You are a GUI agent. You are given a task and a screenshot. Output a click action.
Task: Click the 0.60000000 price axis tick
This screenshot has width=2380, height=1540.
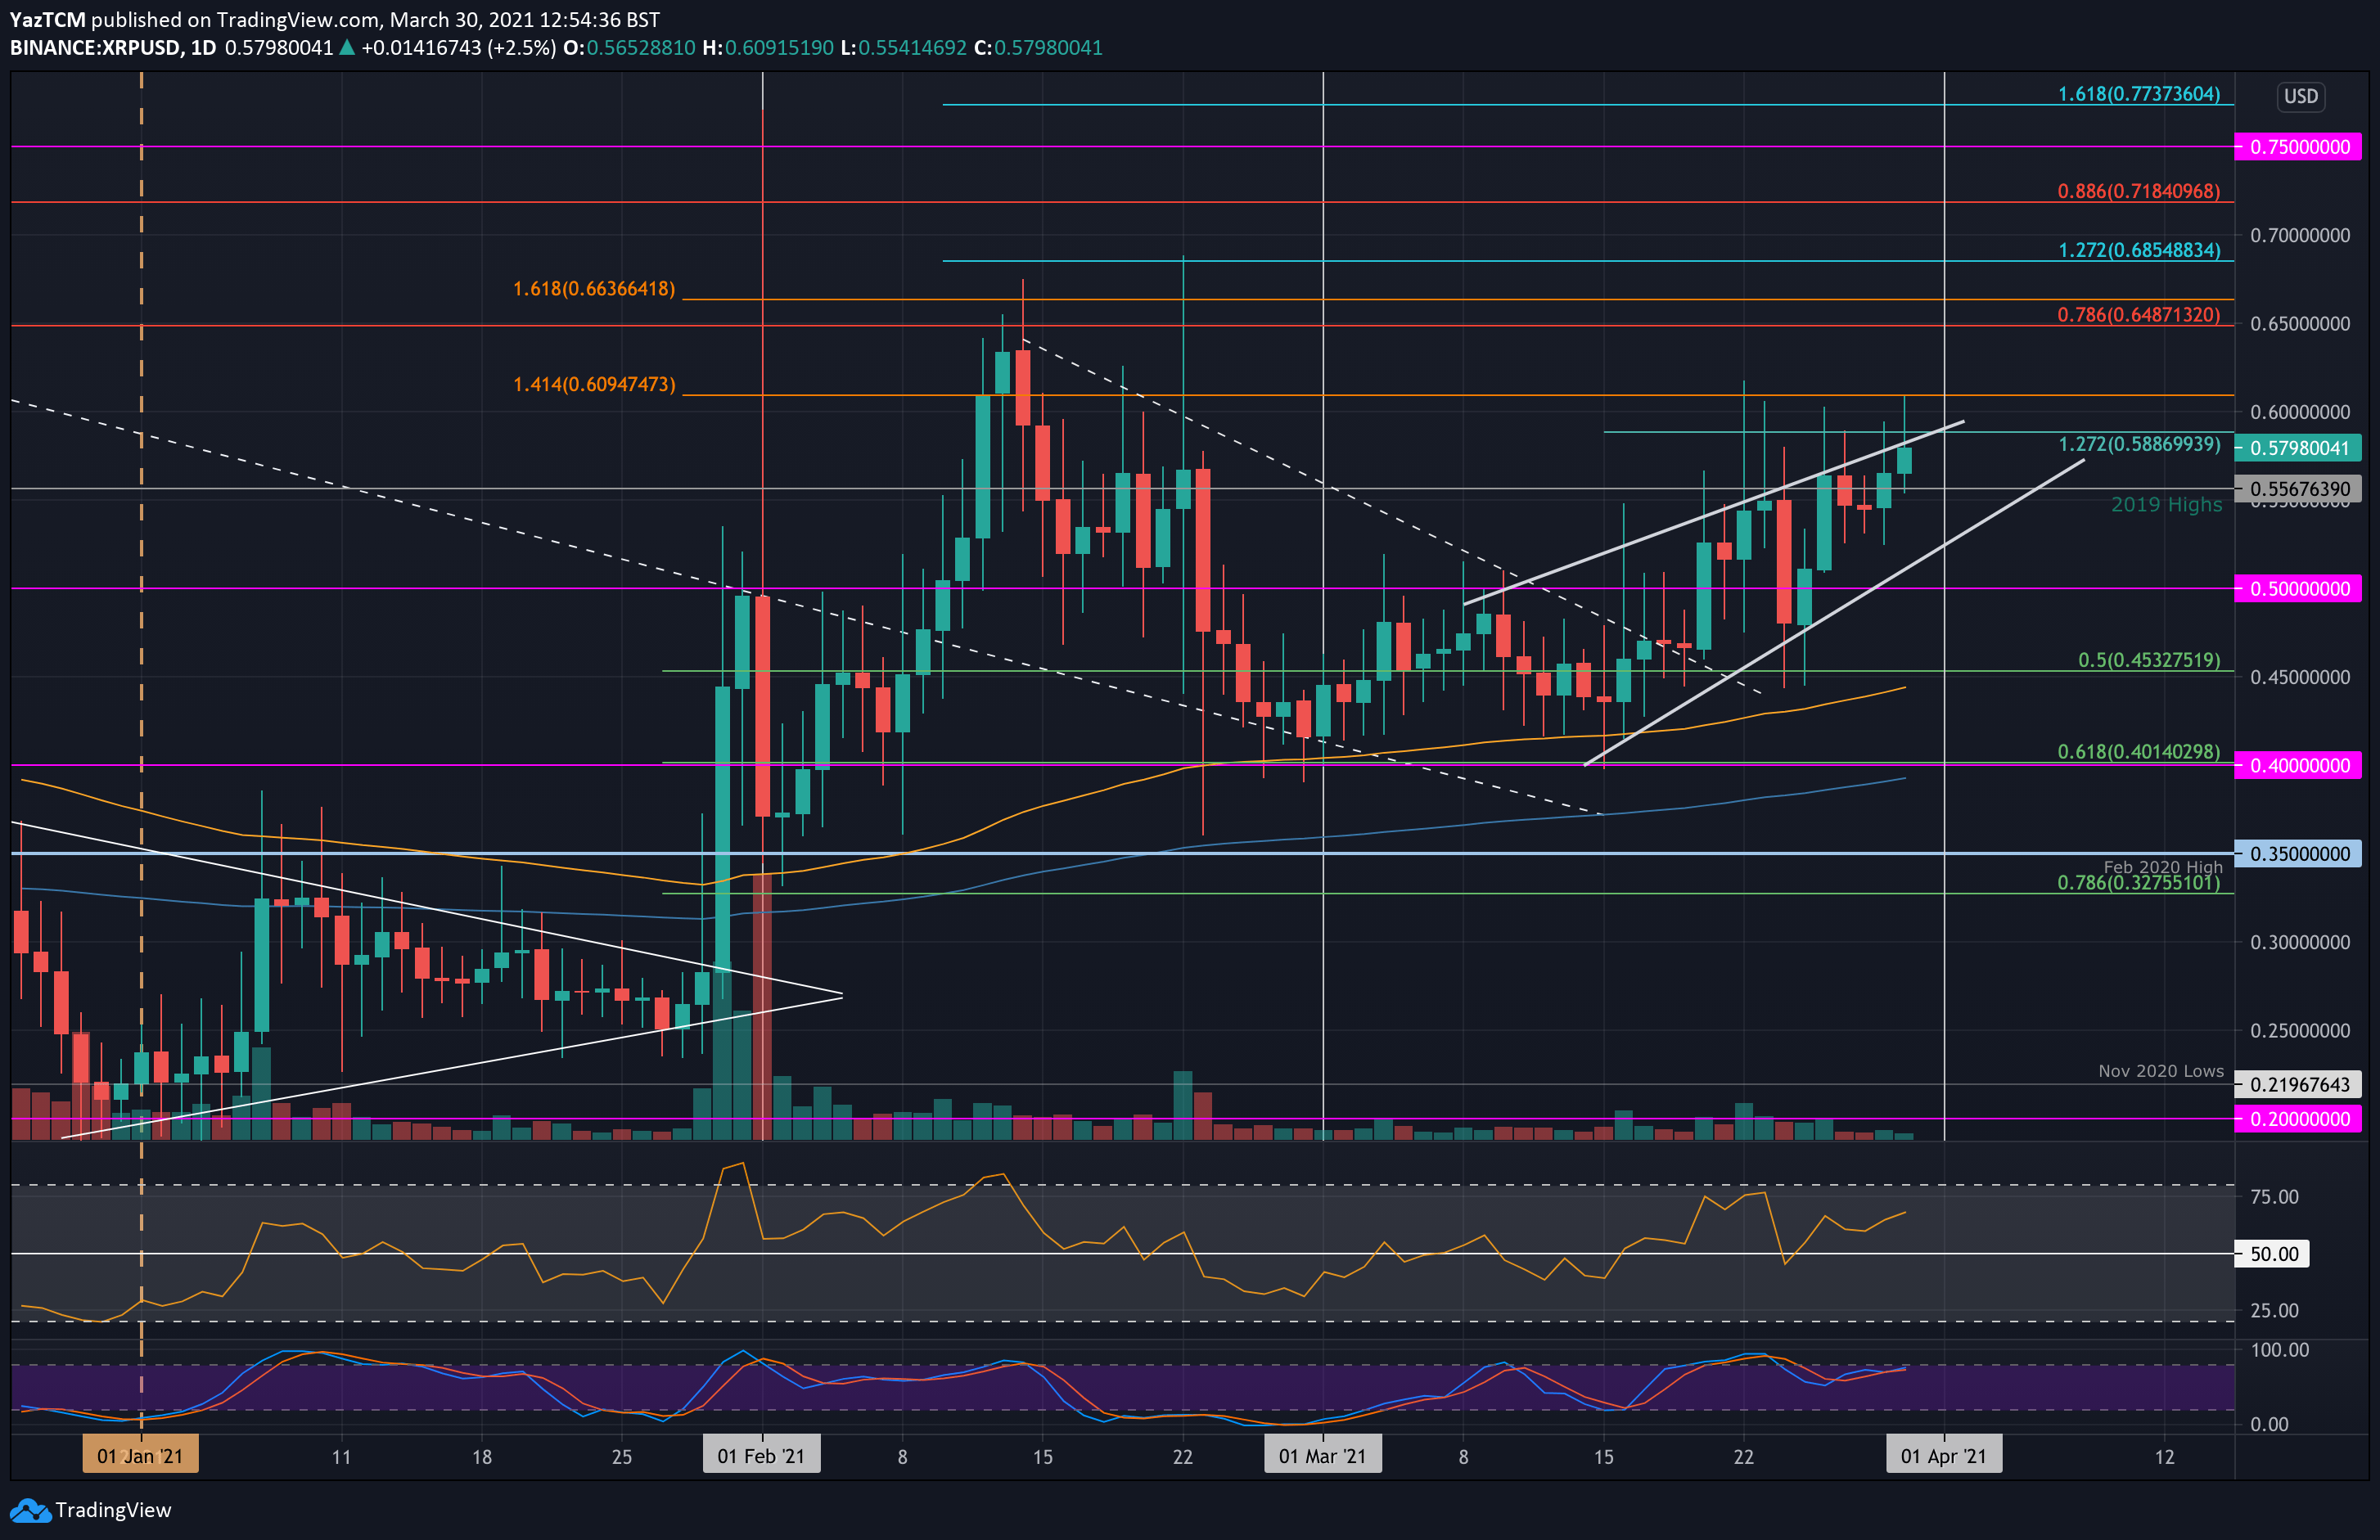[2300, 412]
